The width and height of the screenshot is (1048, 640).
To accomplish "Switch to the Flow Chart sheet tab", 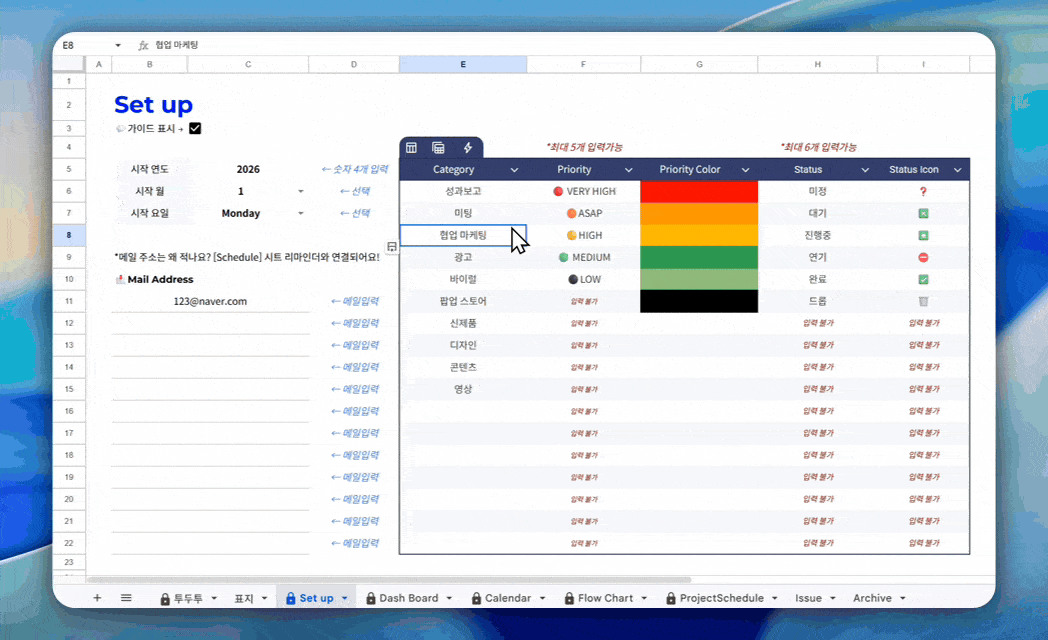I will (605, 598).
